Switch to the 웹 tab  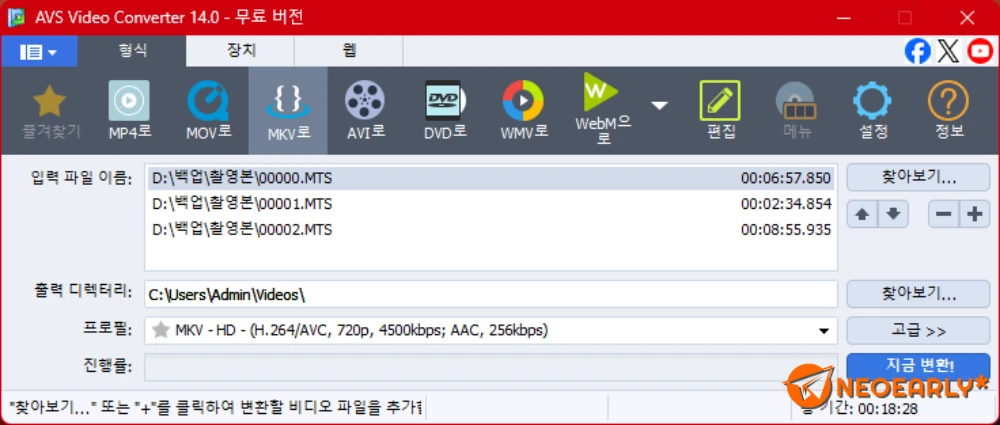(x=349, y=52)
